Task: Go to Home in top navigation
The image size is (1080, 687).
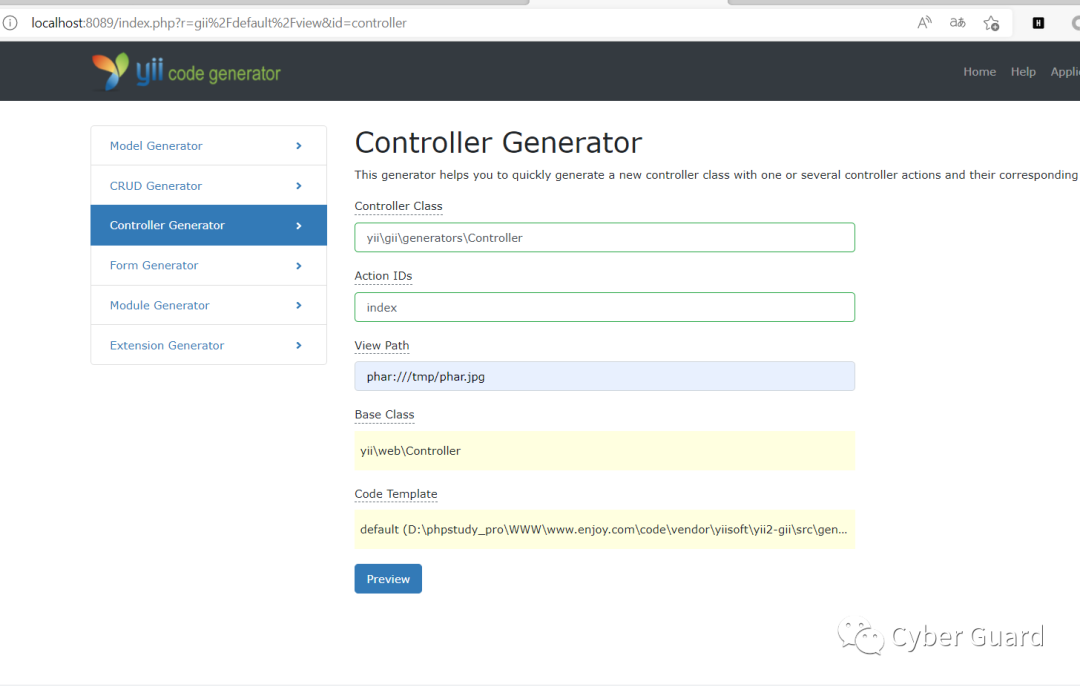Action: click(979, 72)
